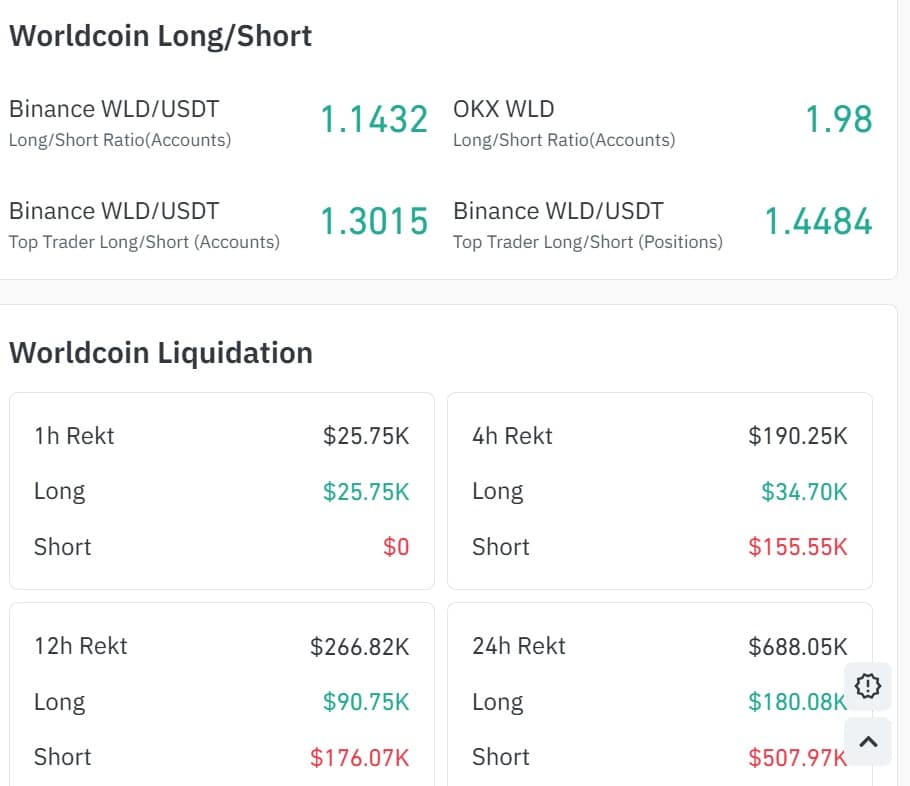Select the 4h Rekt card
This screenshot has width=910, height=786.
660,491
